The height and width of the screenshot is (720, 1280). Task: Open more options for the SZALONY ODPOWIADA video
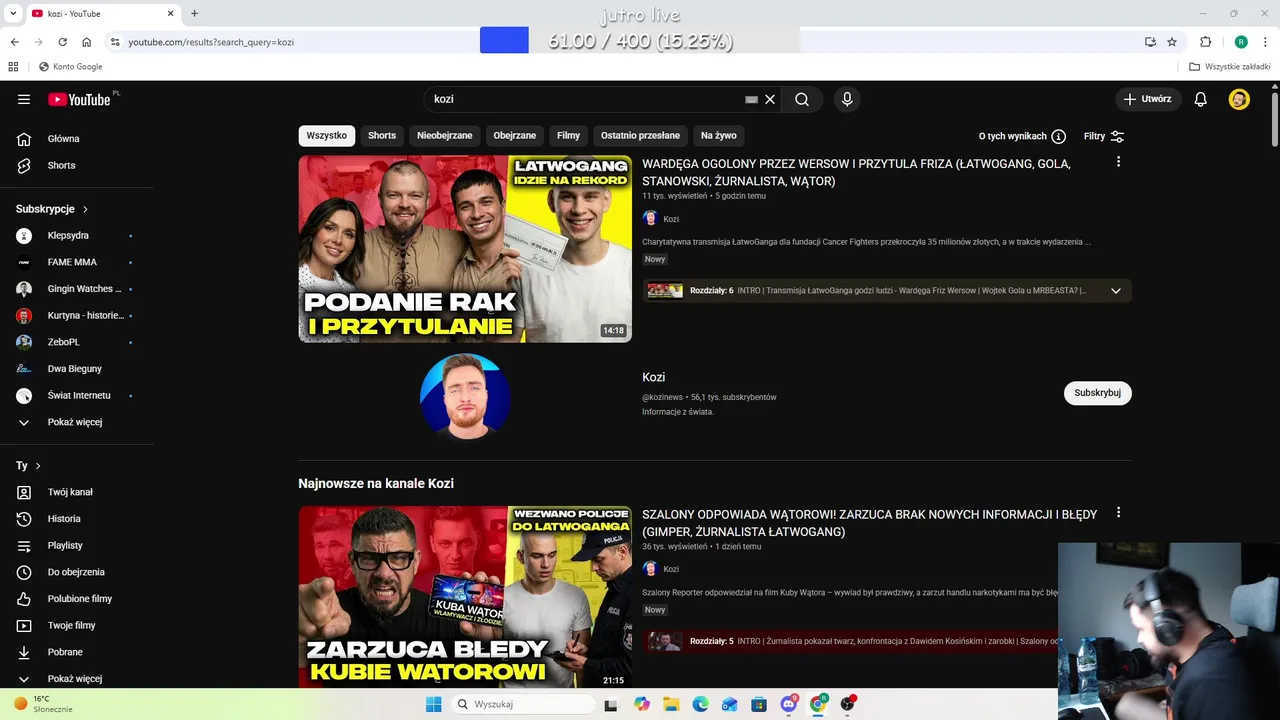point(1118,513)
